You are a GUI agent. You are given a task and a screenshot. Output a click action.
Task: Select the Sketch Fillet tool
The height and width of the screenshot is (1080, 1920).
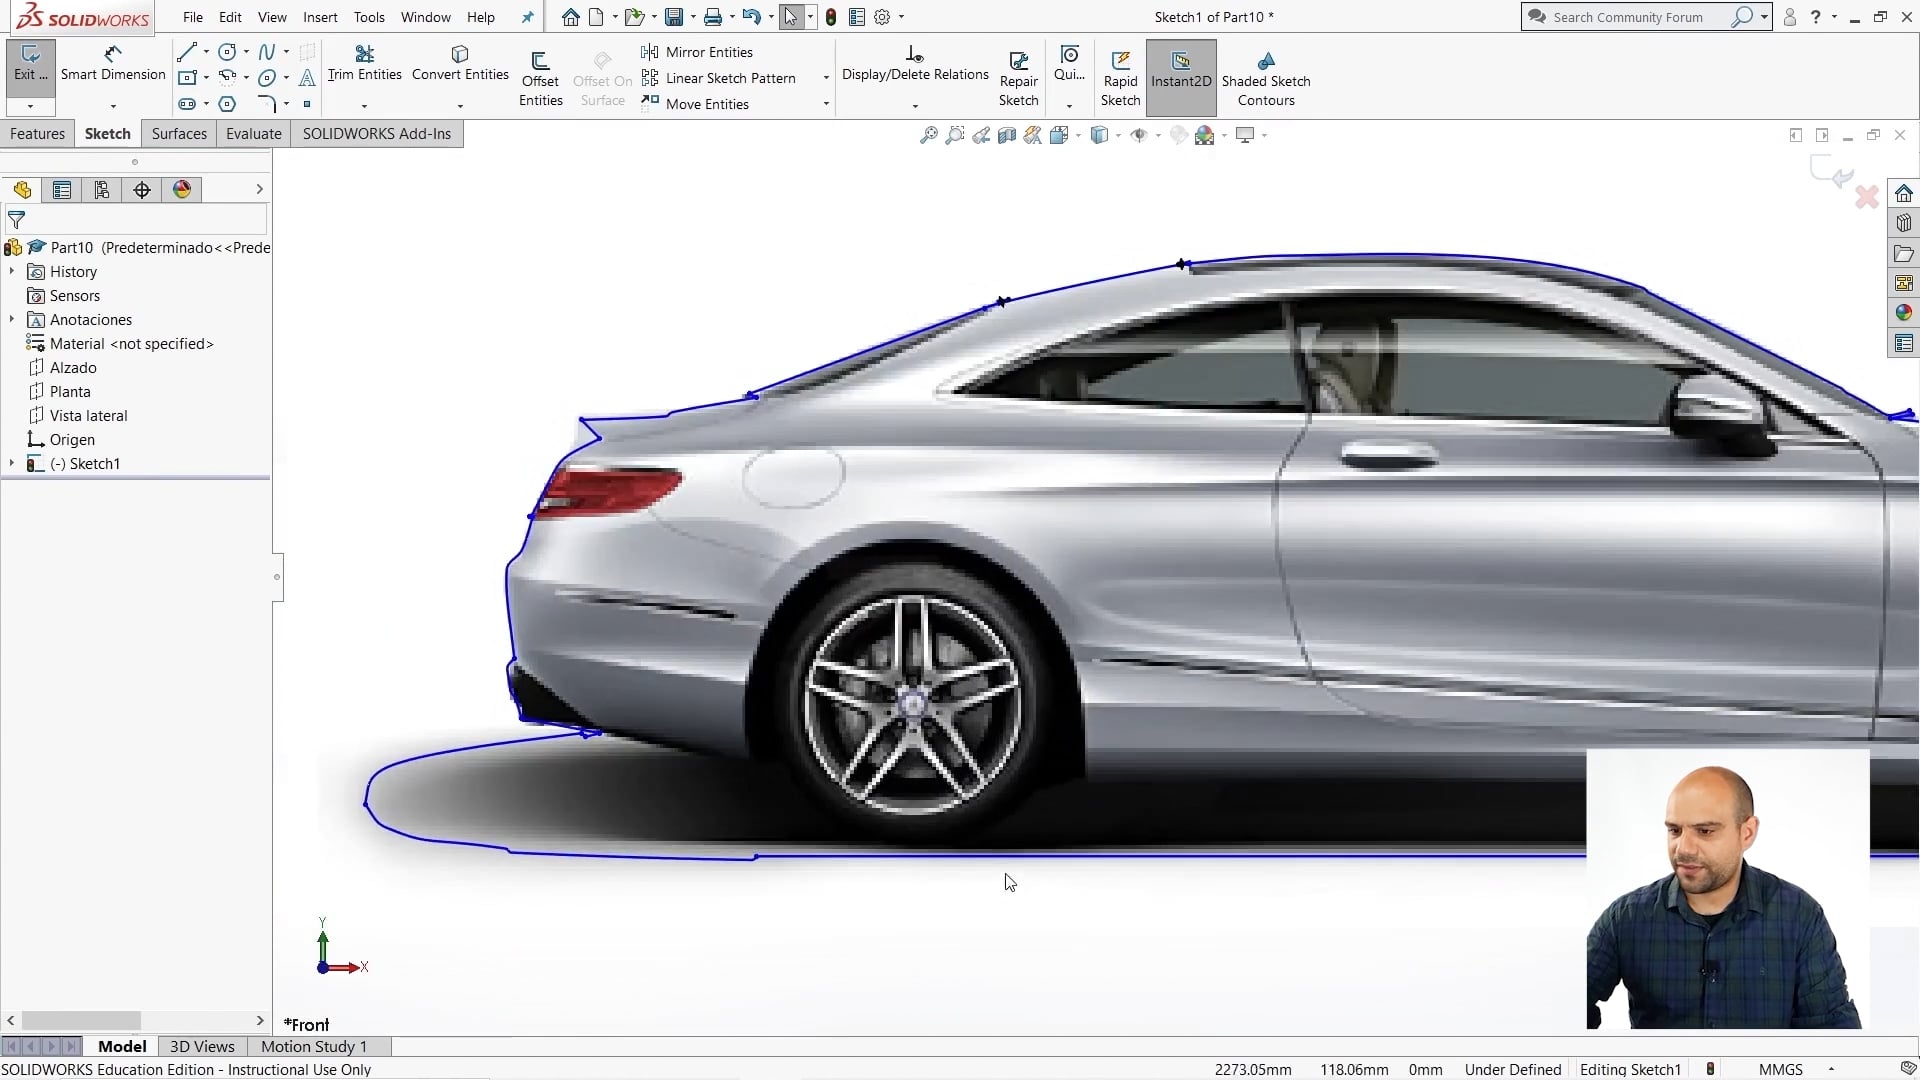click(x=266, y=104)
